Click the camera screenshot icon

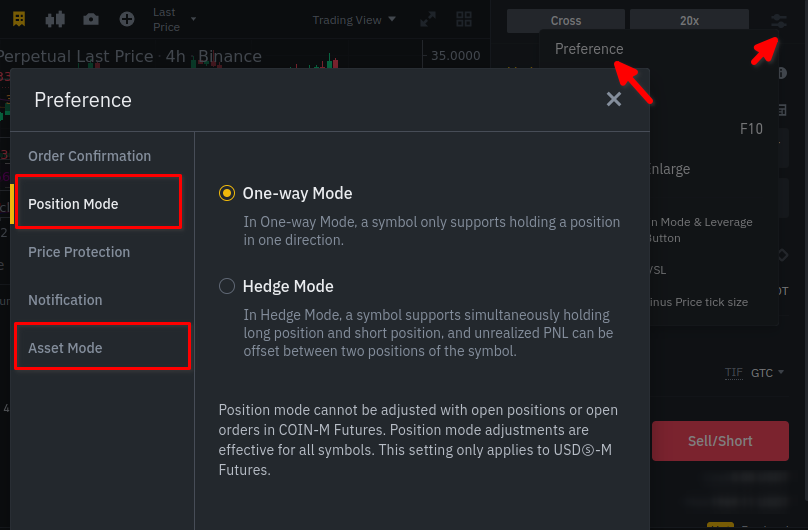click(x=91, y=19)
